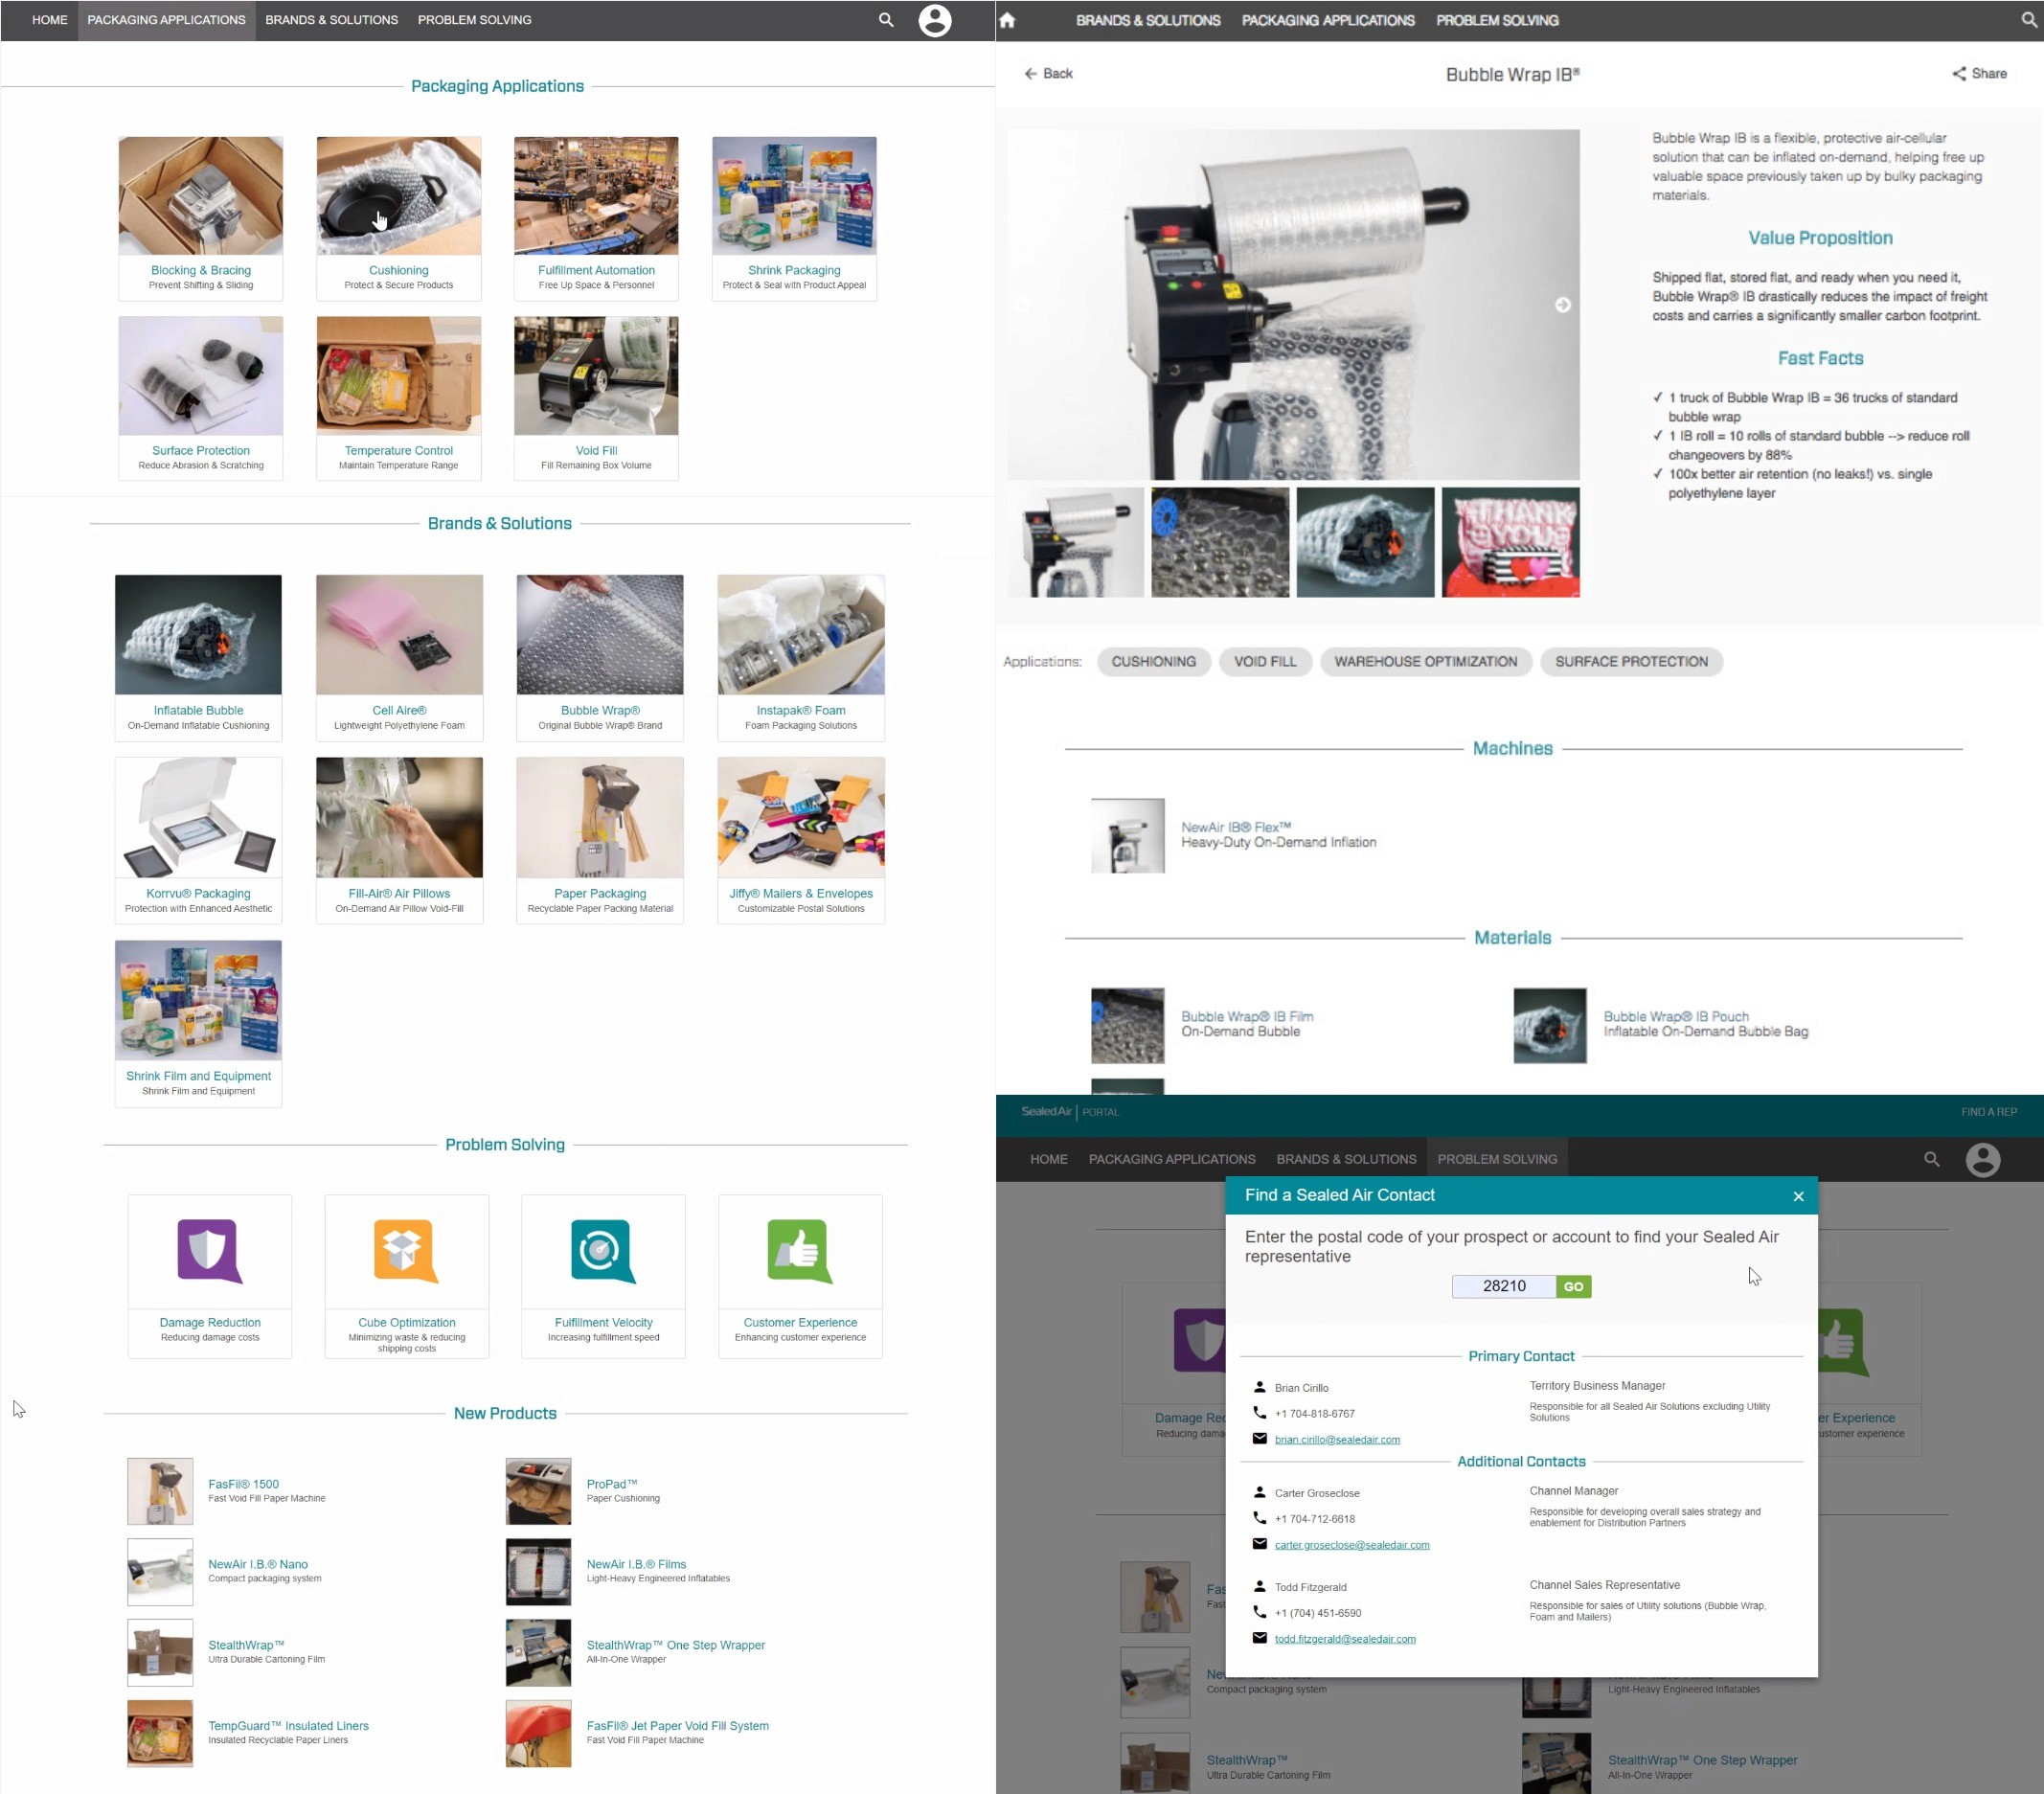Click the Find a Rep link
The image size is (2044, 1794).
pos(1988,1112)
